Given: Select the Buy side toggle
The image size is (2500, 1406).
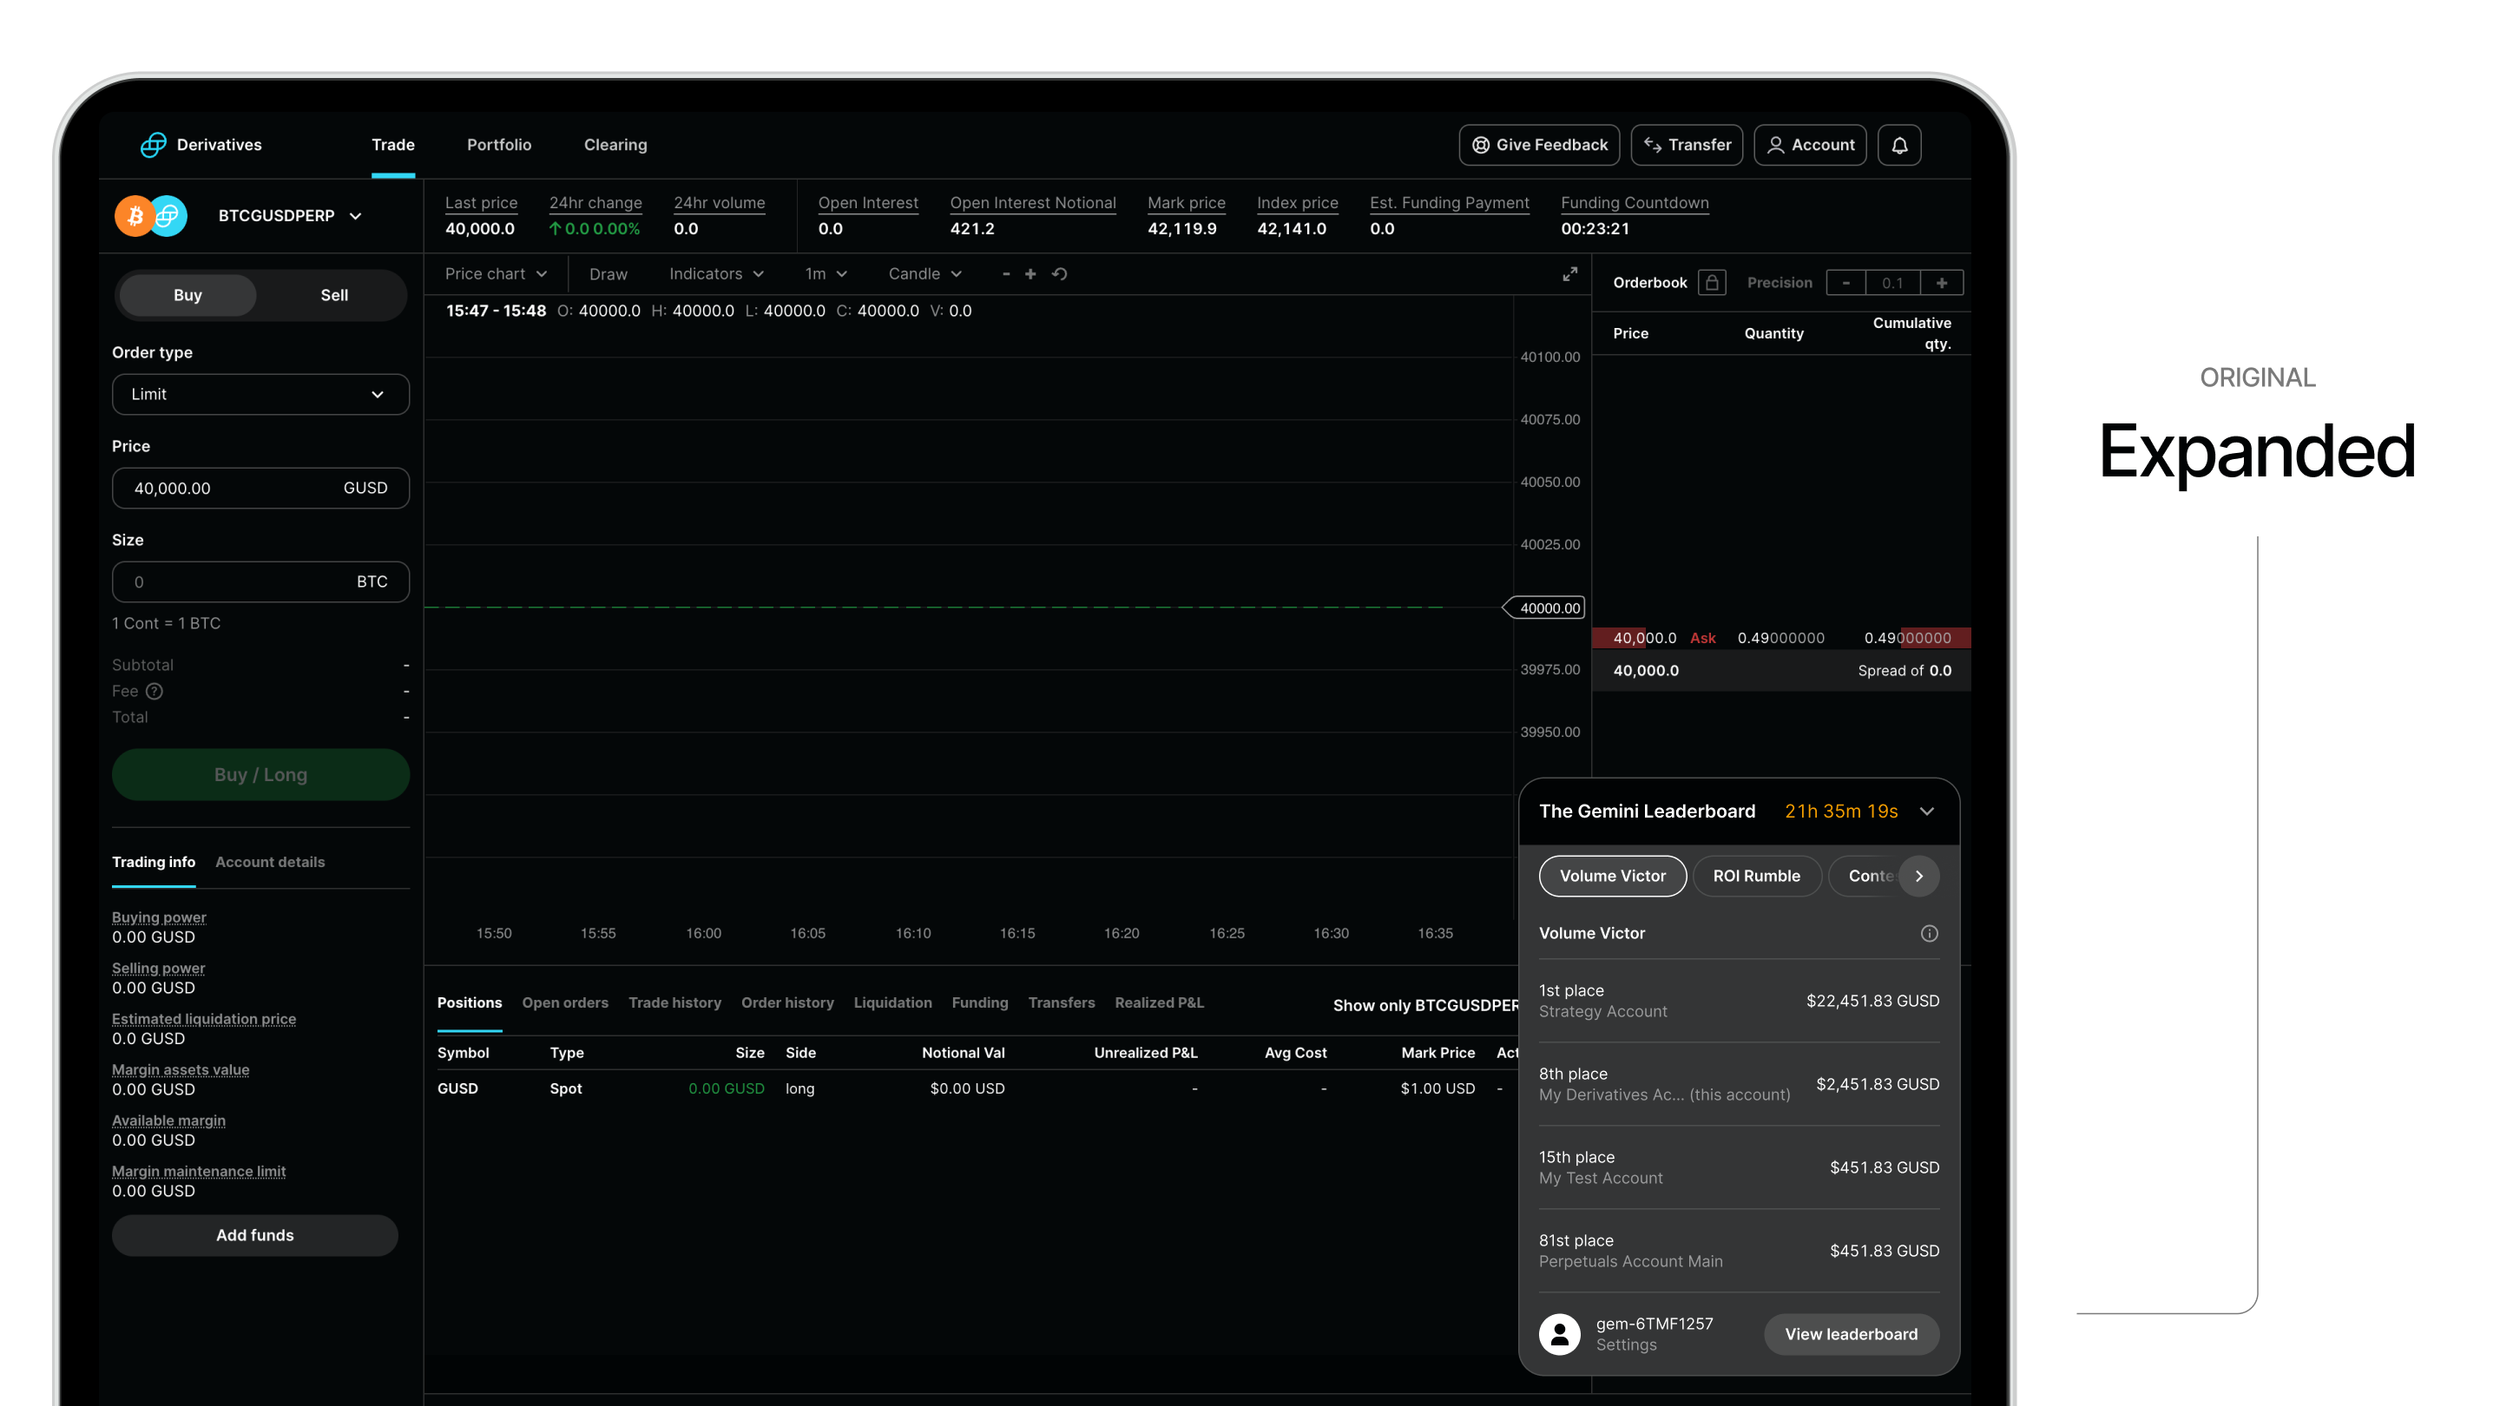Looking at the screenshot, I should coord(188,295).
